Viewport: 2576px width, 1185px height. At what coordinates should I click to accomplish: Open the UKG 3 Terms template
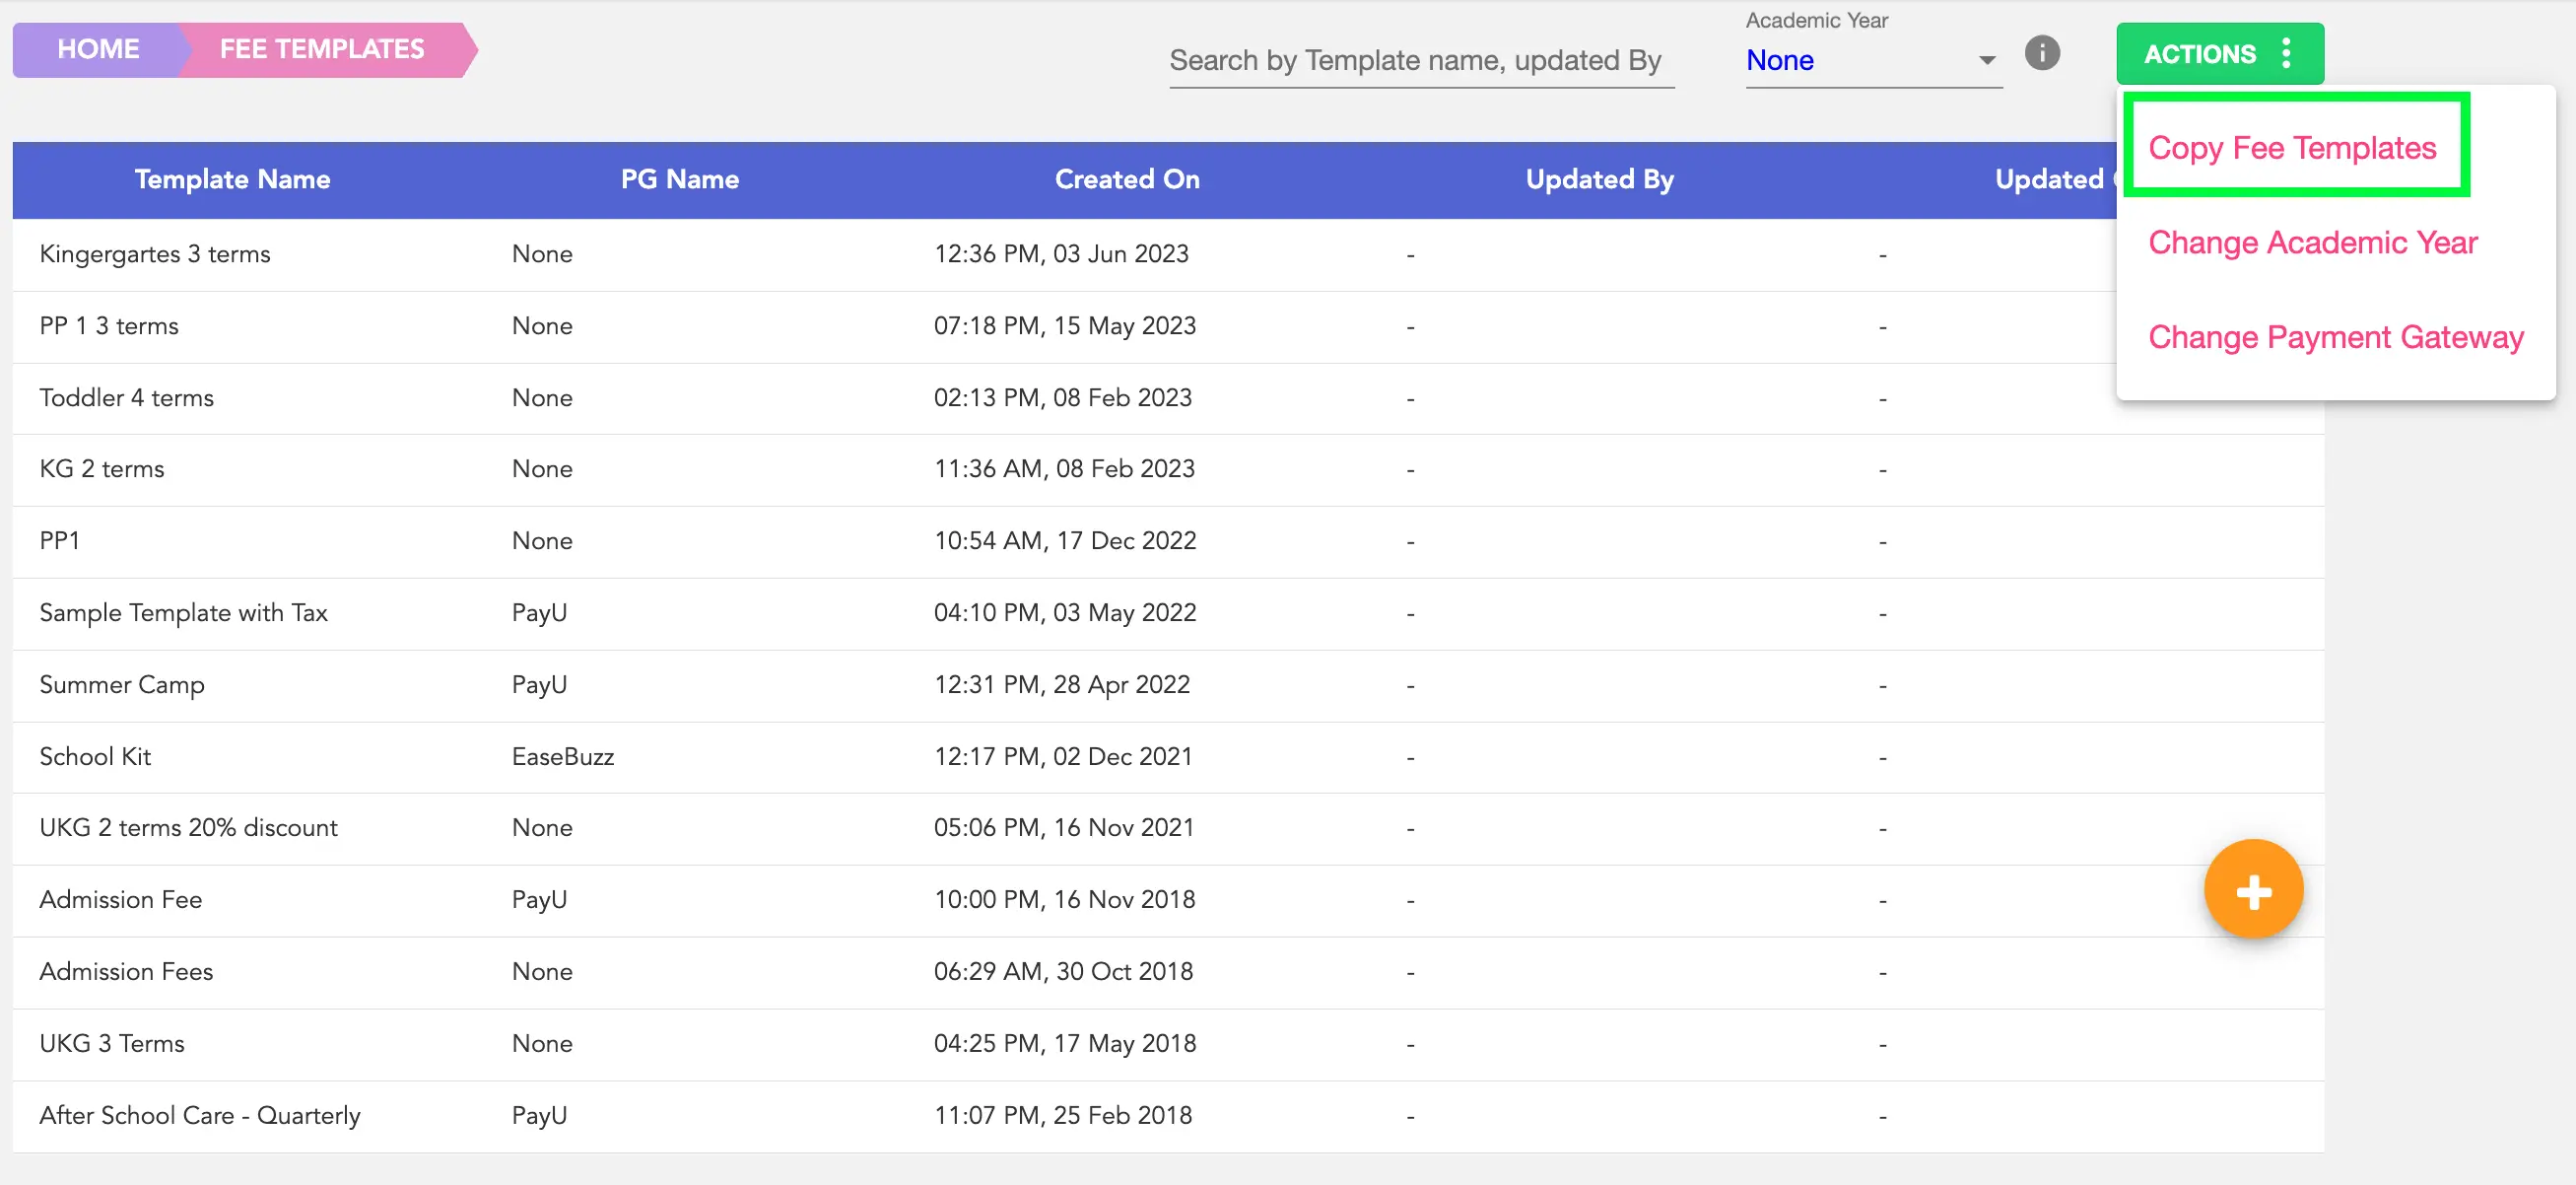[112, 1044]
